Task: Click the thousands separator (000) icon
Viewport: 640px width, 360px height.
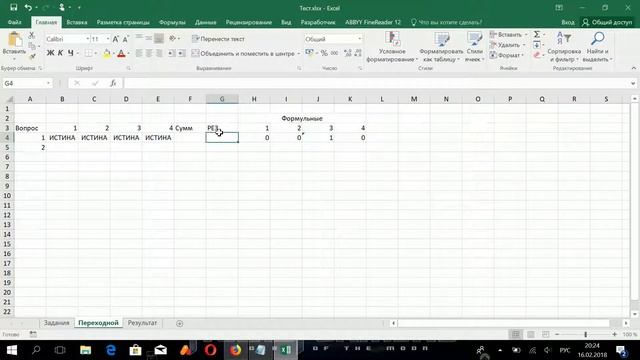Action: [334, 53]
